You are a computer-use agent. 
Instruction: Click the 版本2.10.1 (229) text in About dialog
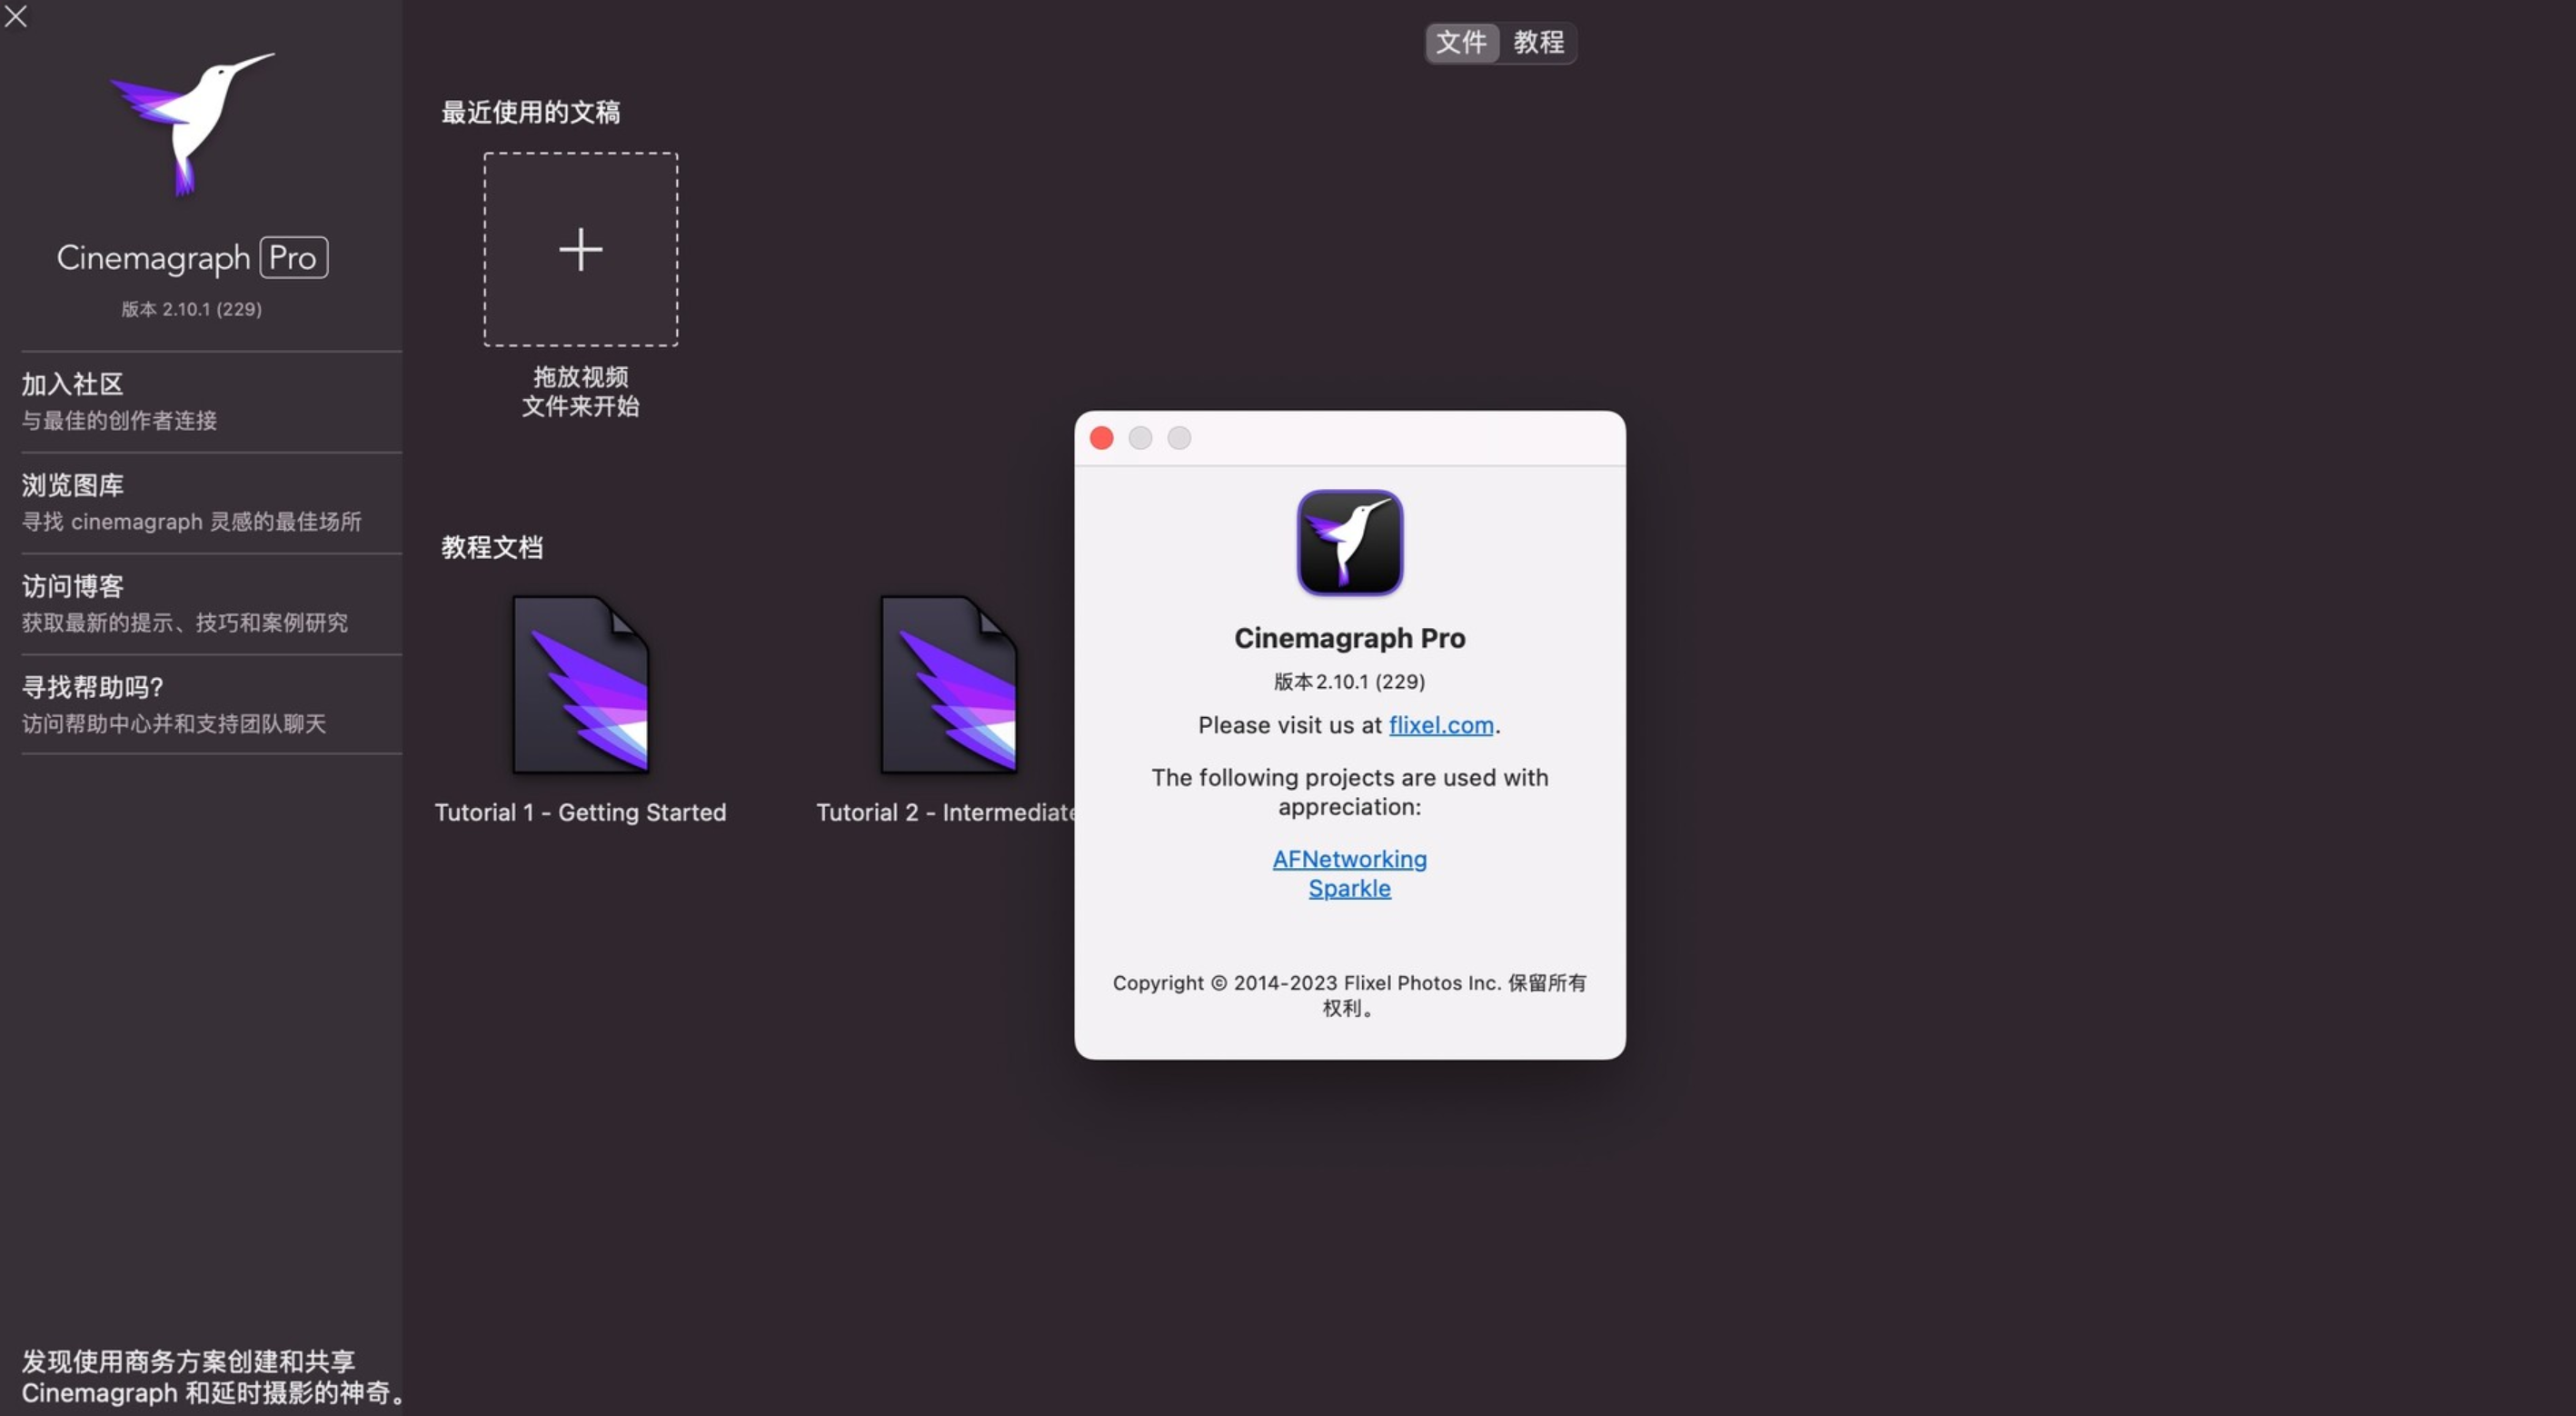click(1349, 681)
